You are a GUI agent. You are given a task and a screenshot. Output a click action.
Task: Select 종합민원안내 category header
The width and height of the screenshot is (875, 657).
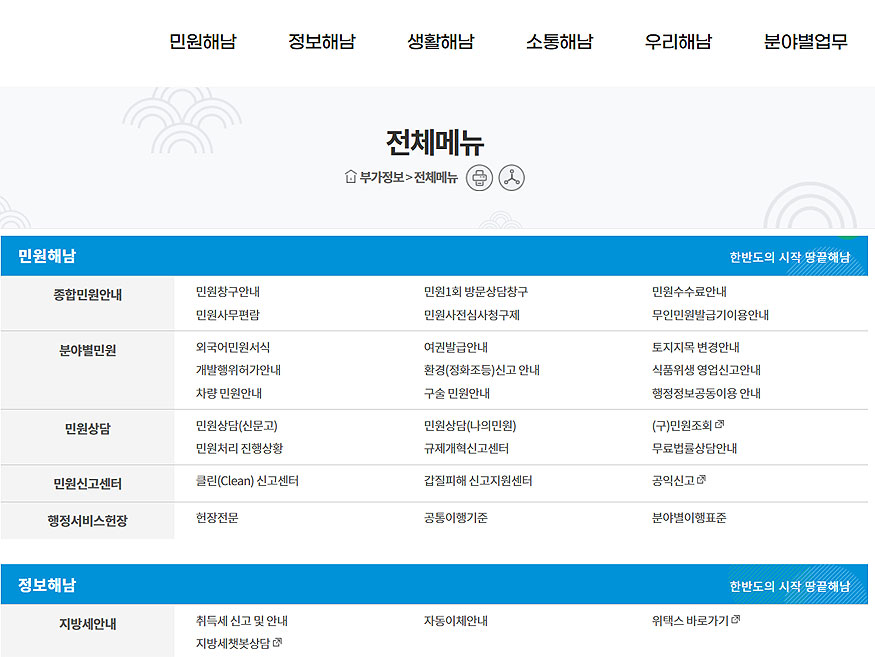tap(88, 295)
